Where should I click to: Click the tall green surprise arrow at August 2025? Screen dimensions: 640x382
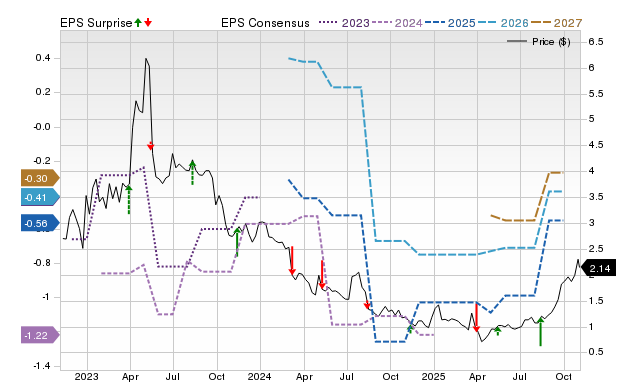point(541,331)
